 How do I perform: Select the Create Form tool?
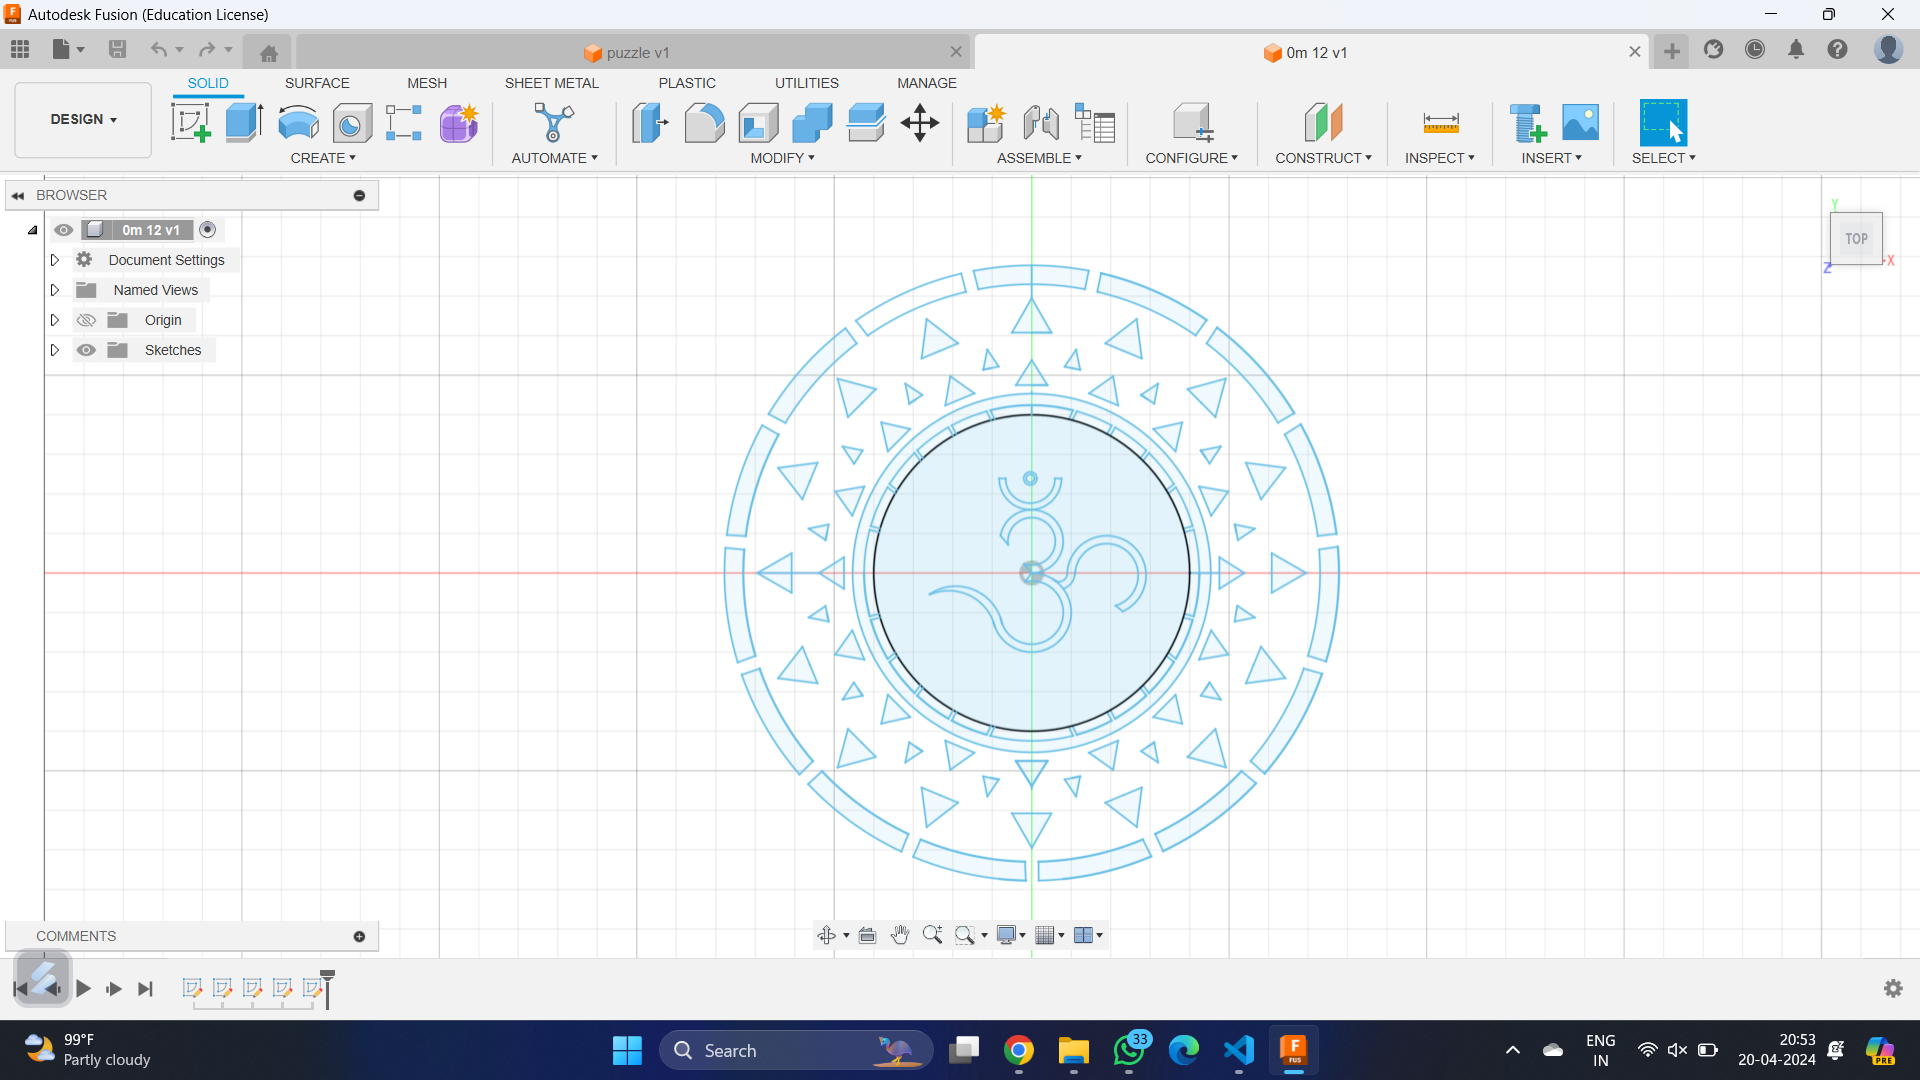459,123
